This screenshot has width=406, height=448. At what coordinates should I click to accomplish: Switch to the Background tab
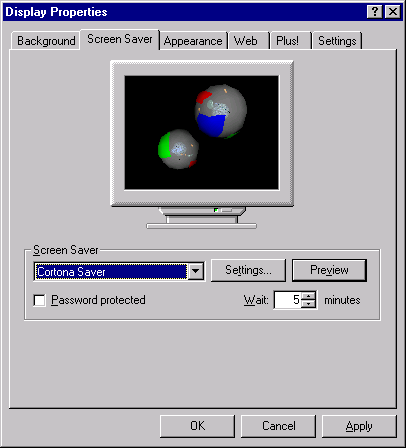coord(46,41)
